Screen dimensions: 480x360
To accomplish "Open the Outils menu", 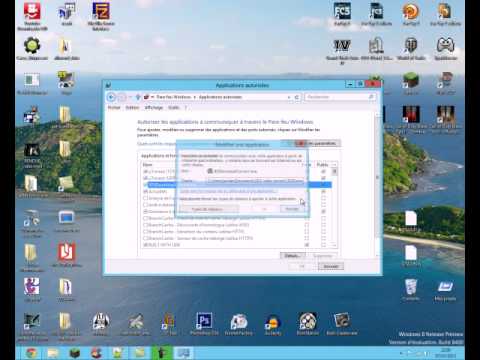I will tap(174, 108).
